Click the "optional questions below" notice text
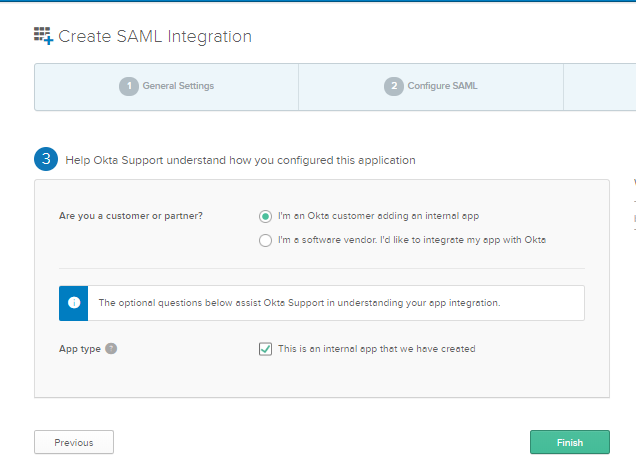This screenshot has width=636, height=469. 299,303
